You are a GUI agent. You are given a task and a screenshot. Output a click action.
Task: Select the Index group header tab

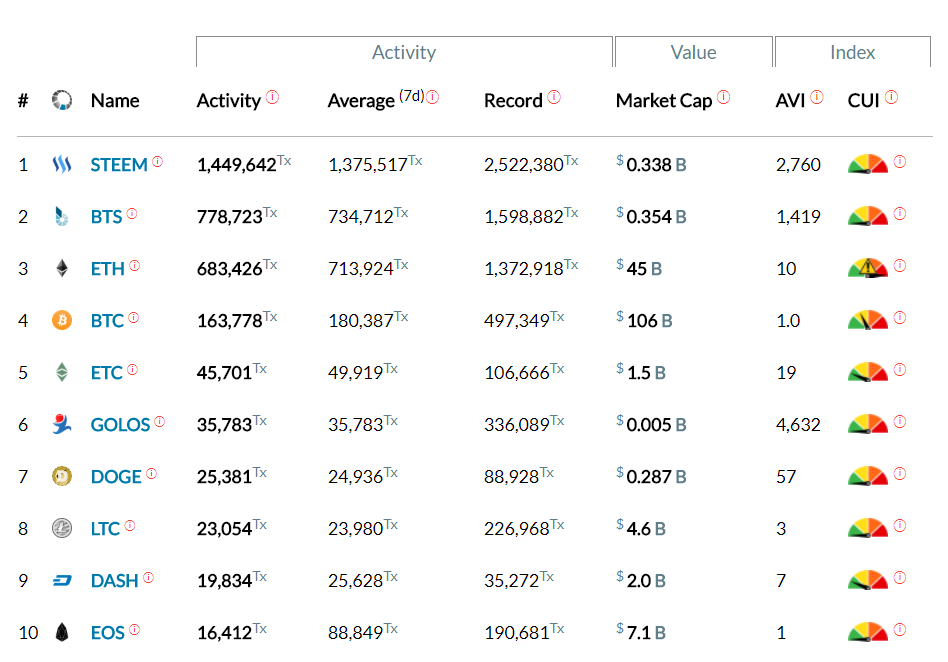point(852,53)
